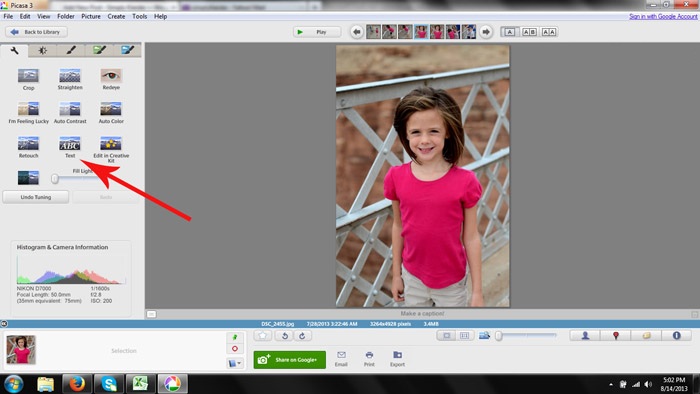Image resolution: width=700 pixels, height=394 pixels.
Task: Click the Make a caption field
Action: point(422,314)
